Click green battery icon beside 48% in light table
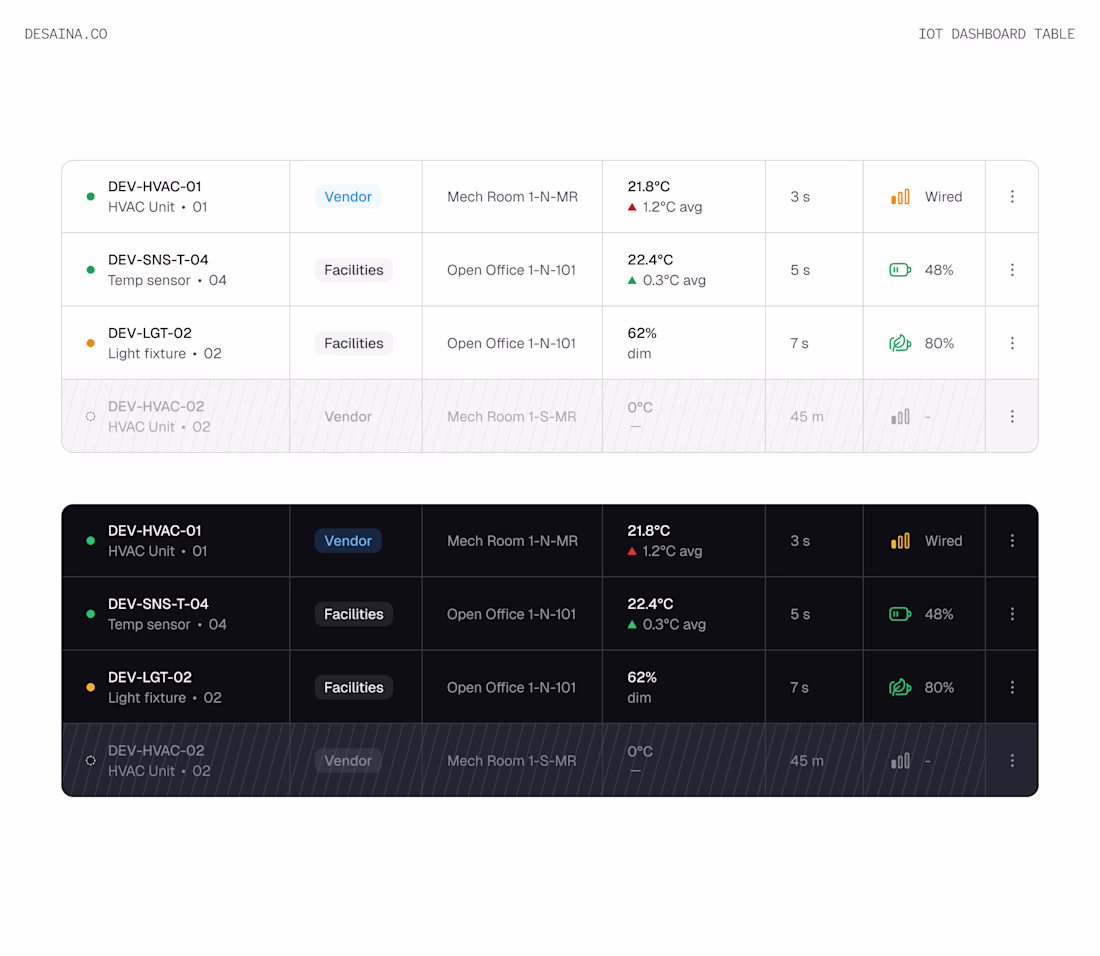 pyautogui.click(x=900, y=270)
